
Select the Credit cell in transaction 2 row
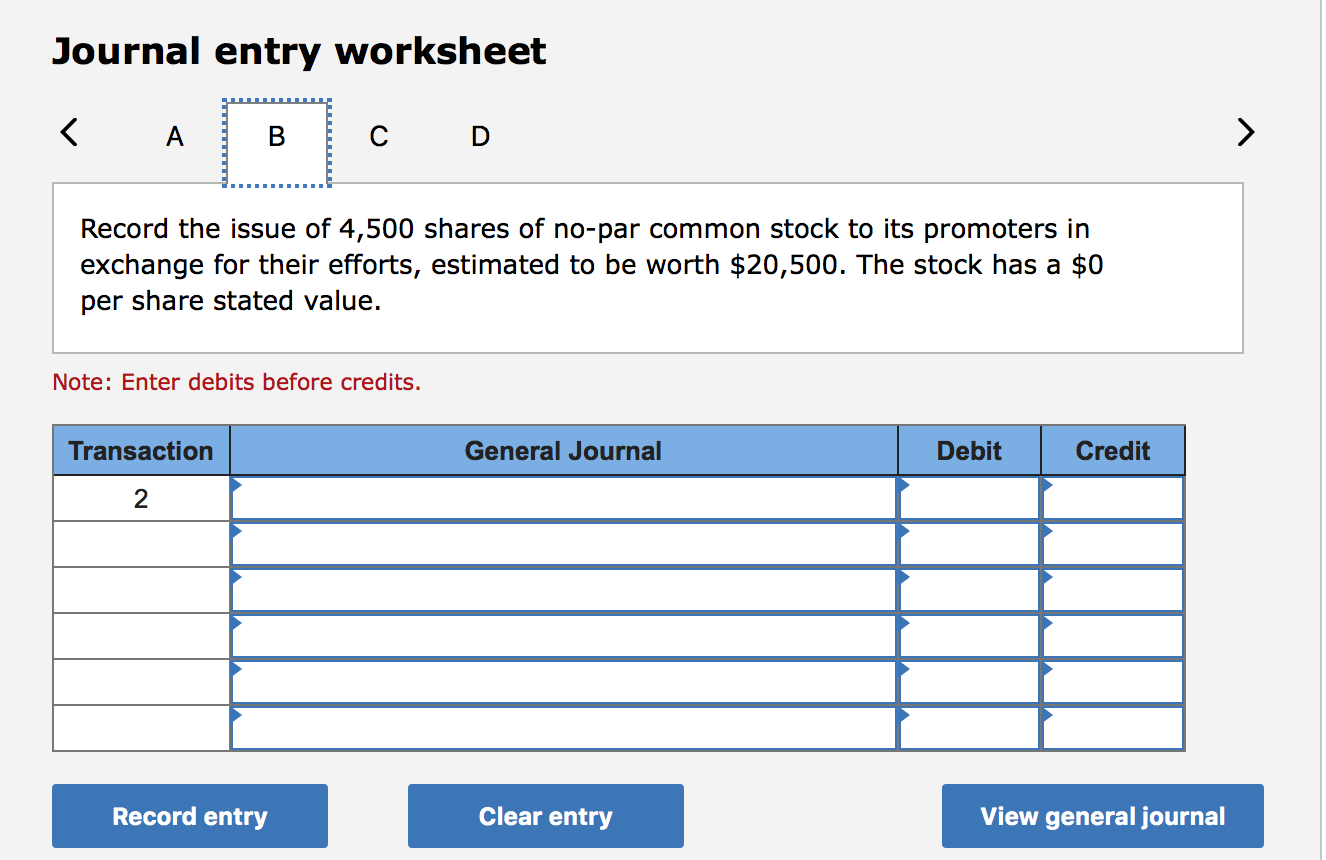[1113, 498]
